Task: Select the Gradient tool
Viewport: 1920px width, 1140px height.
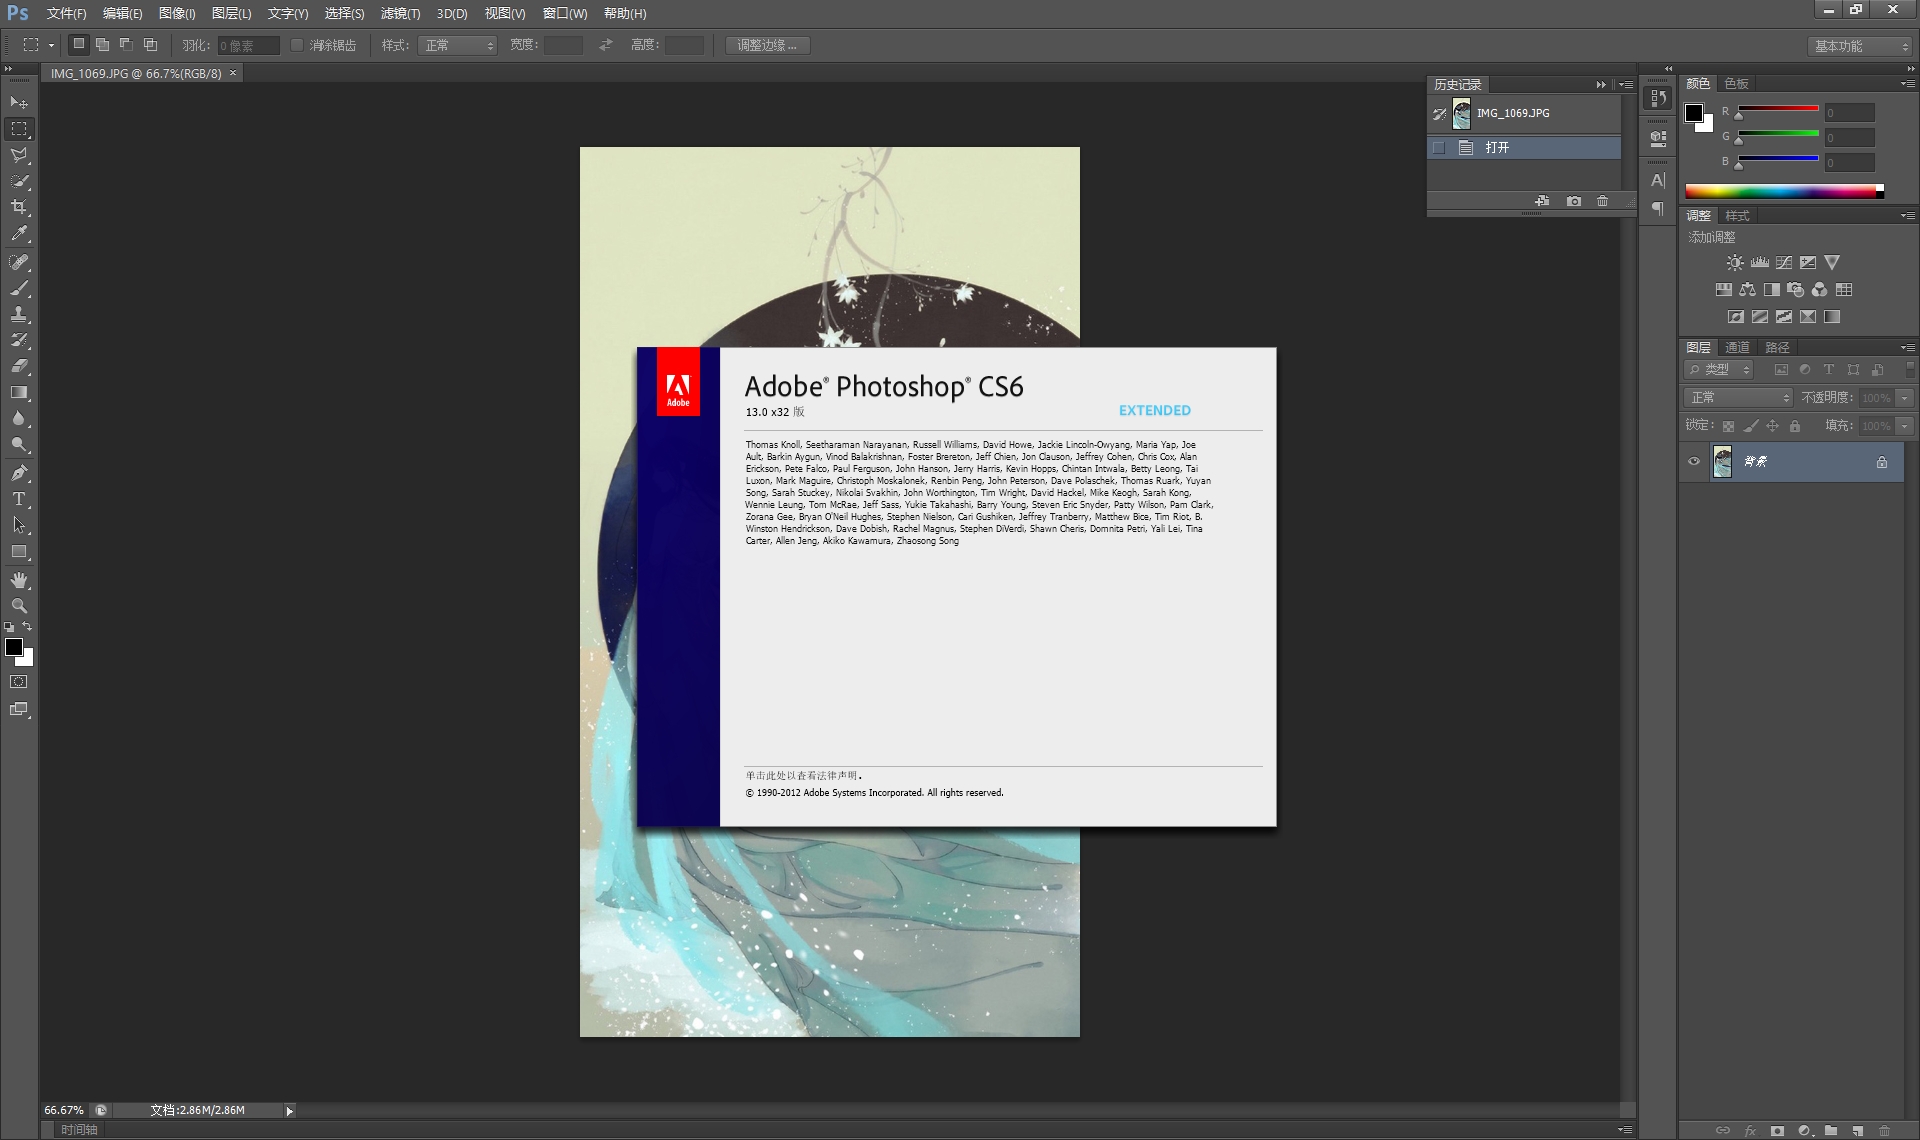Action: [19, 393]
